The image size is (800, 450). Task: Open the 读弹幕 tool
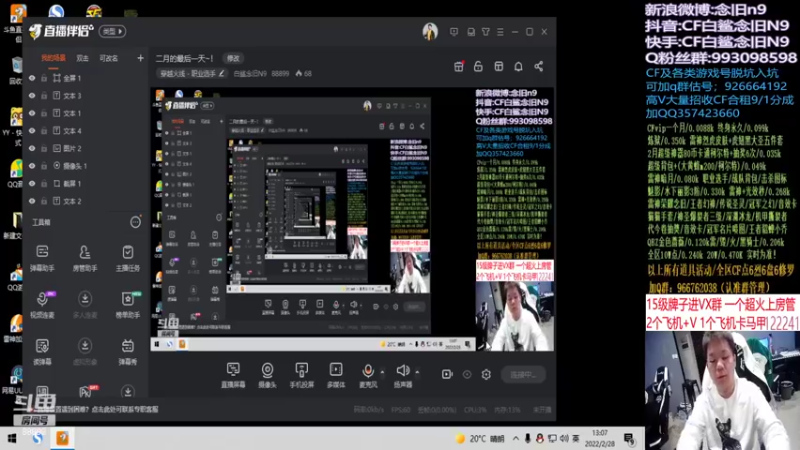click(42, 351)
